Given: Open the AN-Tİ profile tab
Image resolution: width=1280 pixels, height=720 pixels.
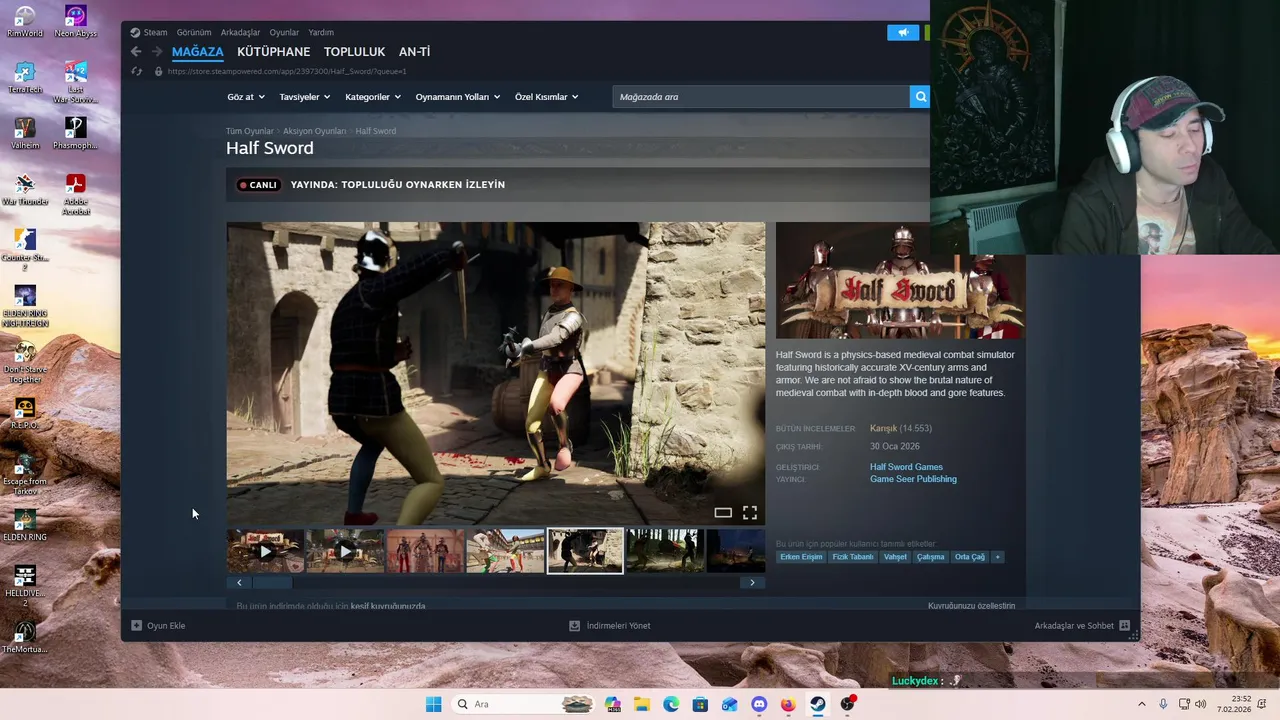Looking at the screenshot, I should click(414, 52).
